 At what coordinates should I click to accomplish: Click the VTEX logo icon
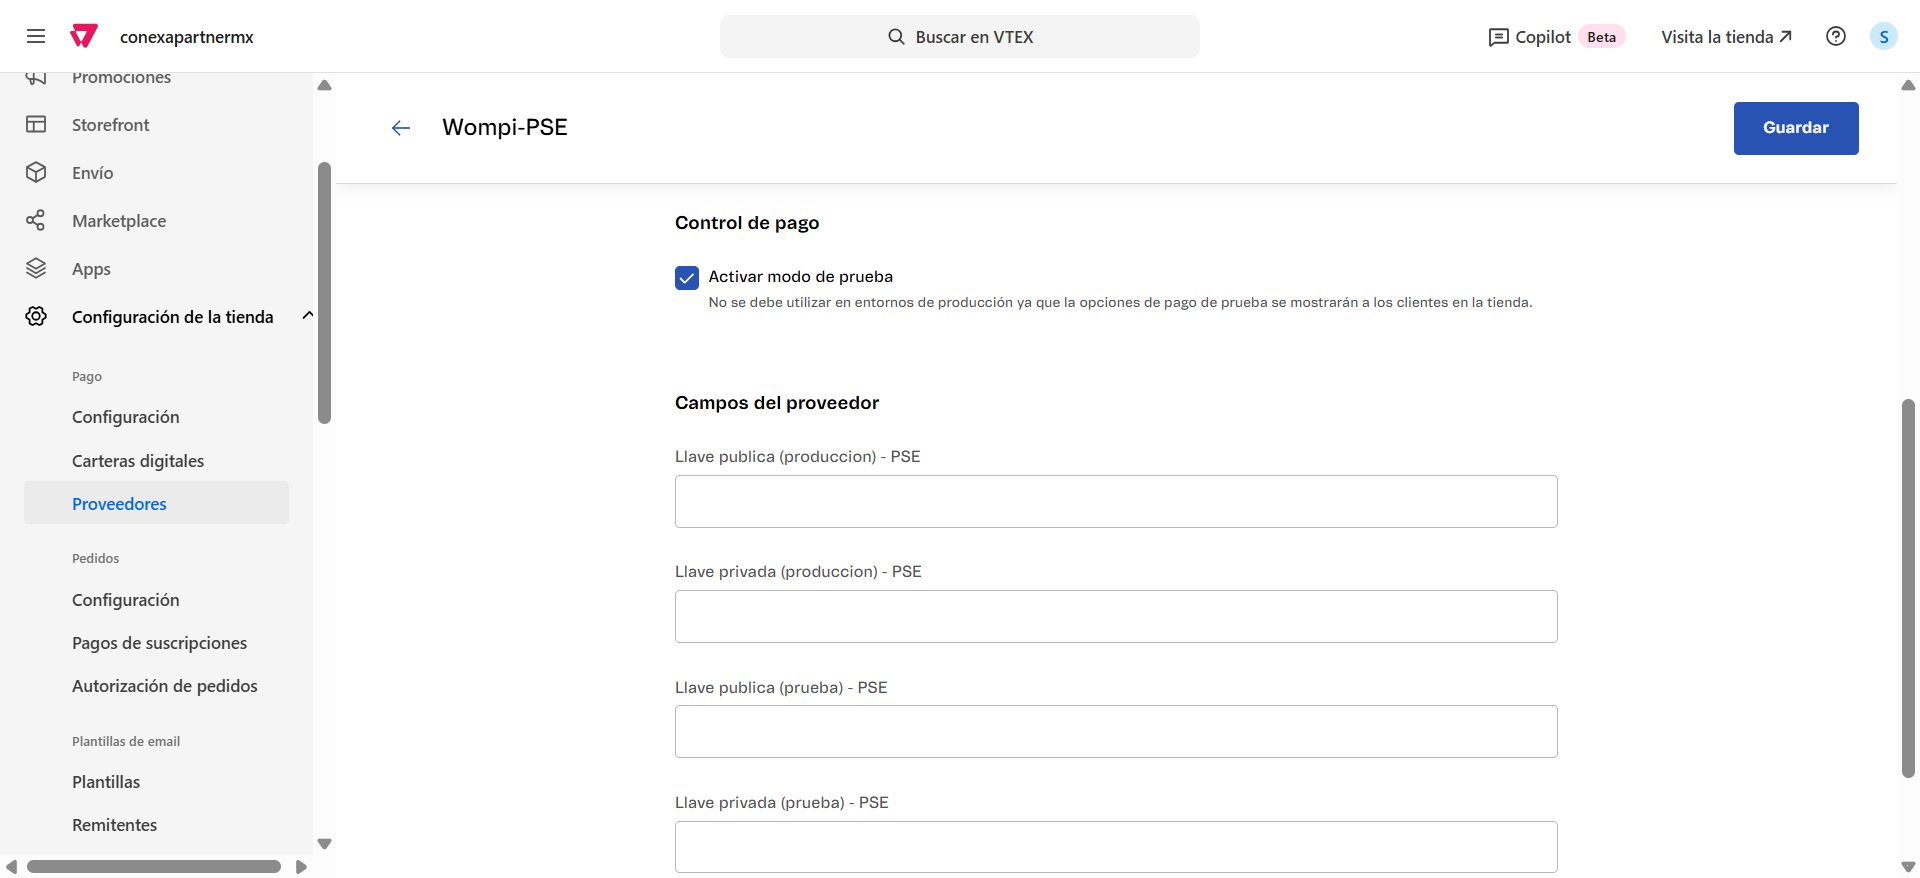[84, 37]
